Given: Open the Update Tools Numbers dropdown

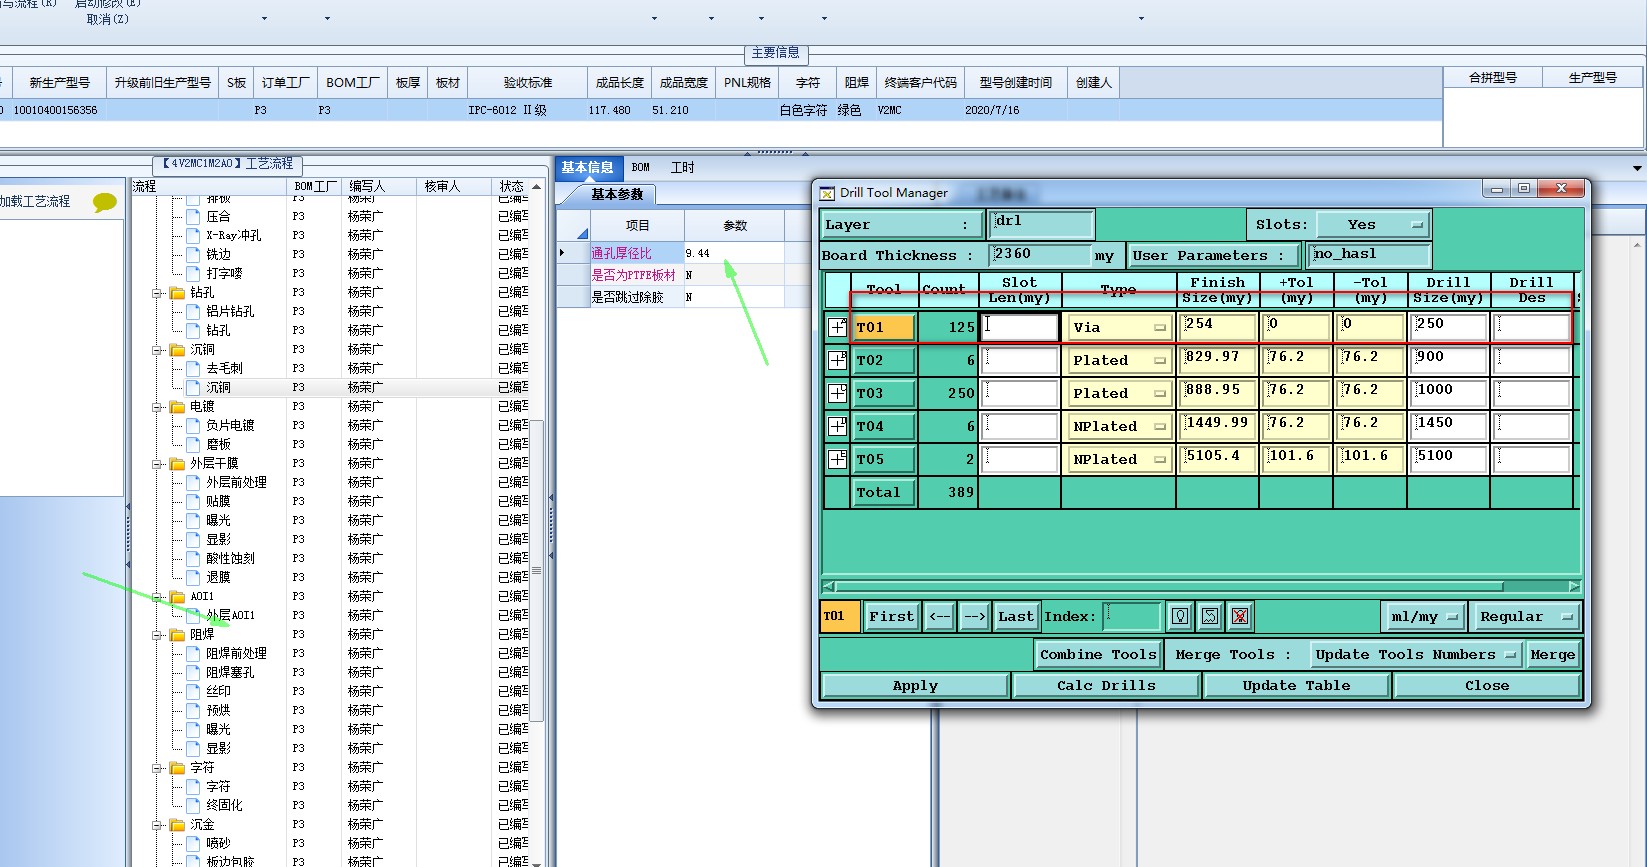Looking at the screenshot, I should tap(1415, 655).
